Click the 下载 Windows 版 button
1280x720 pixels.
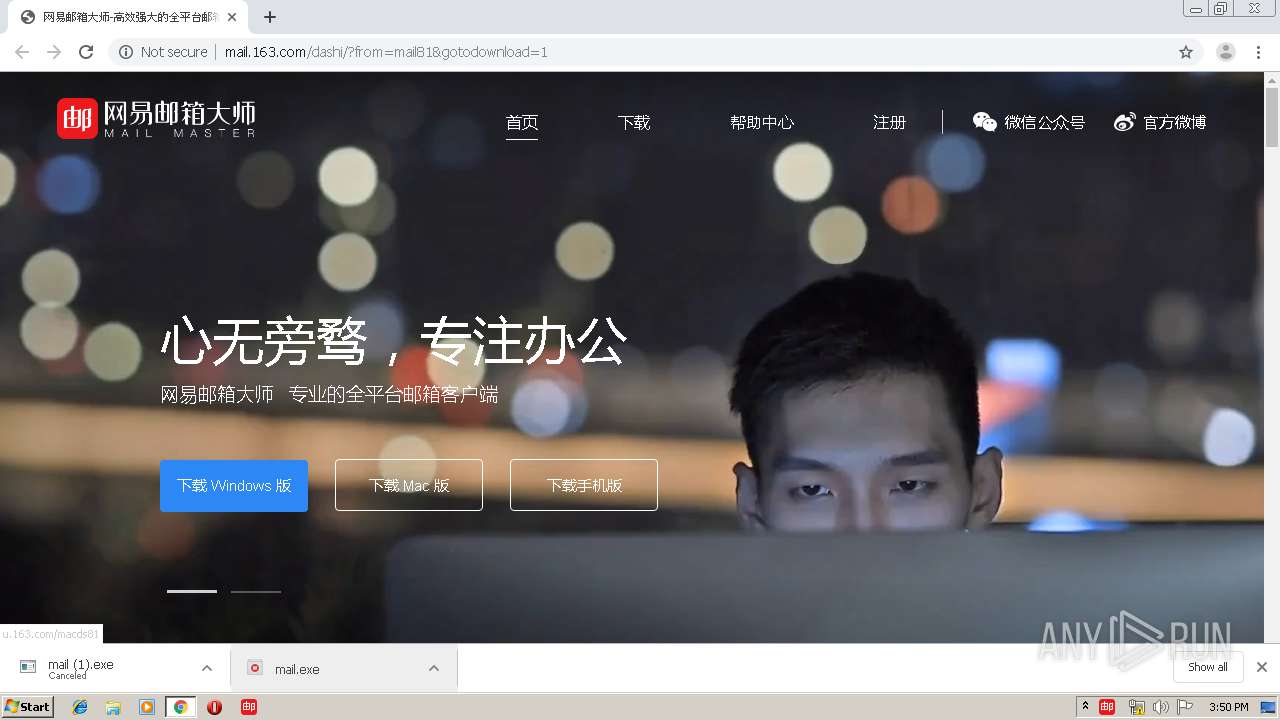point(234,485)
